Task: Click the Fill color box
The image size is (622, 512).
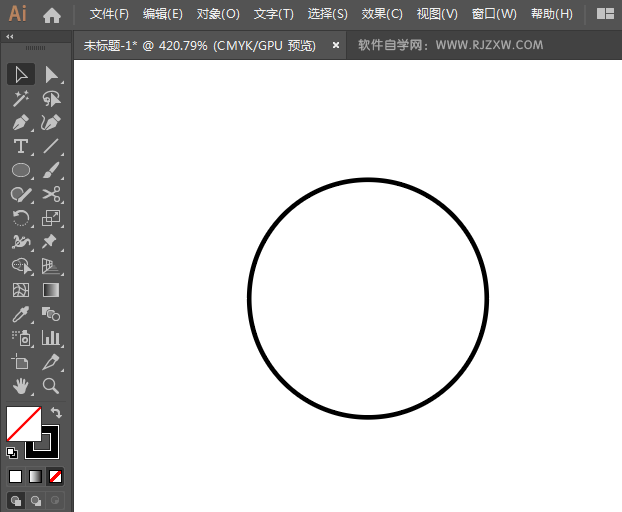Action: click(x=24, y=424)
